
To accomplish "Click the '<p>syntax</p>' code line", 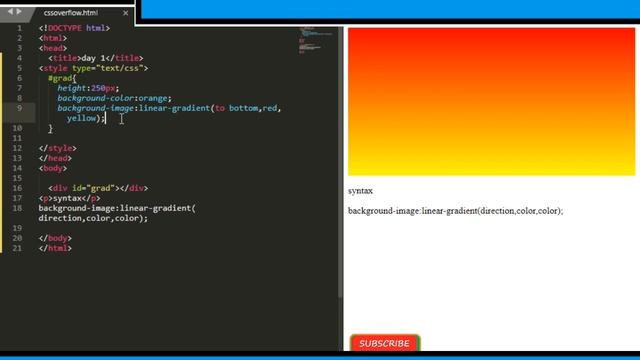I will click(x=69, y=198).
